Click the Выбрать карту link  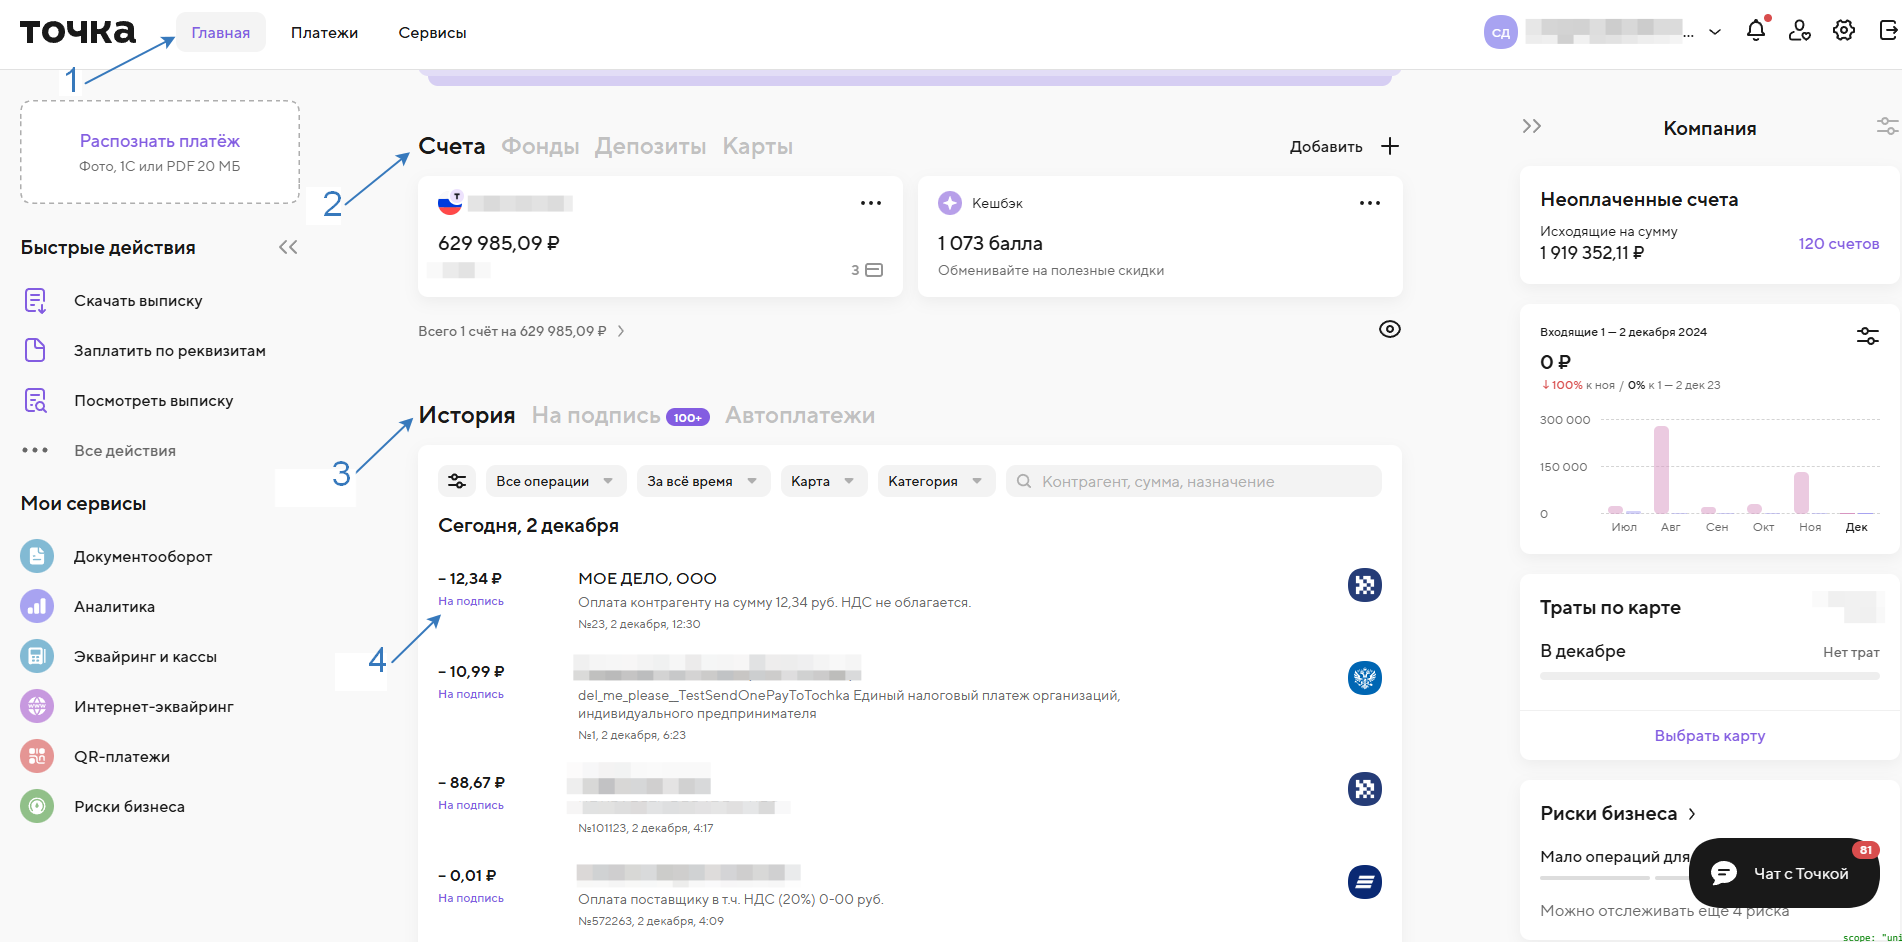[1709, 735]
